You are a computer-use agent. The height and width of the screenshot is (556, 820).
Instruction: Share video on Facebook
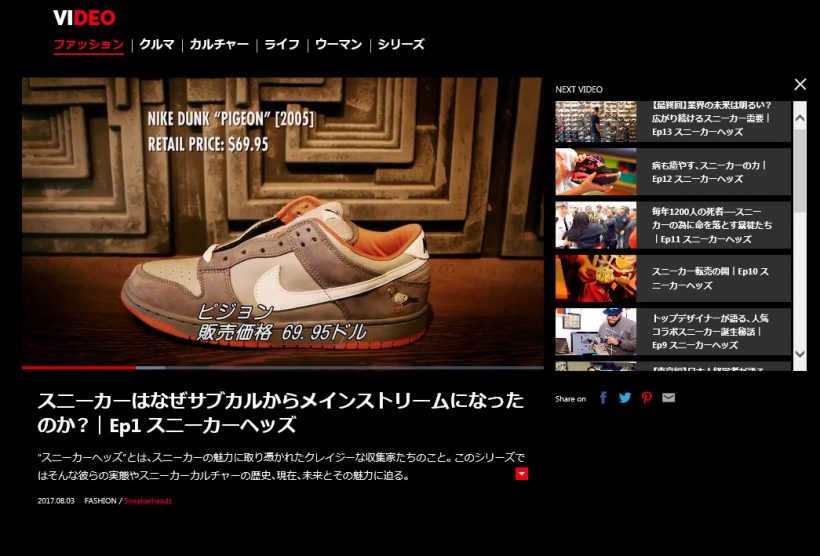click(603, 398)
